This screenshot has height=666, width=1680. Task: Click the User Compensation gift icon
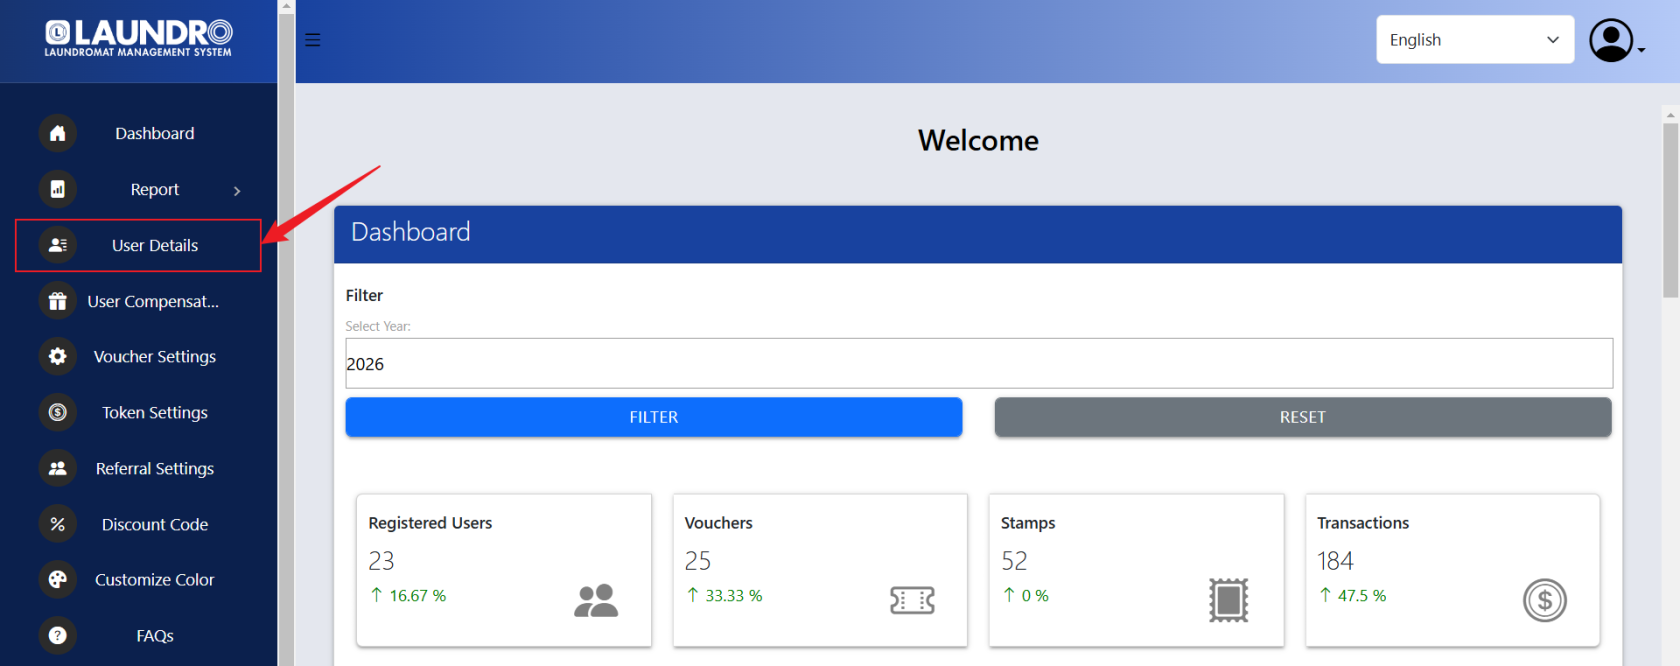tap(58, 301)
